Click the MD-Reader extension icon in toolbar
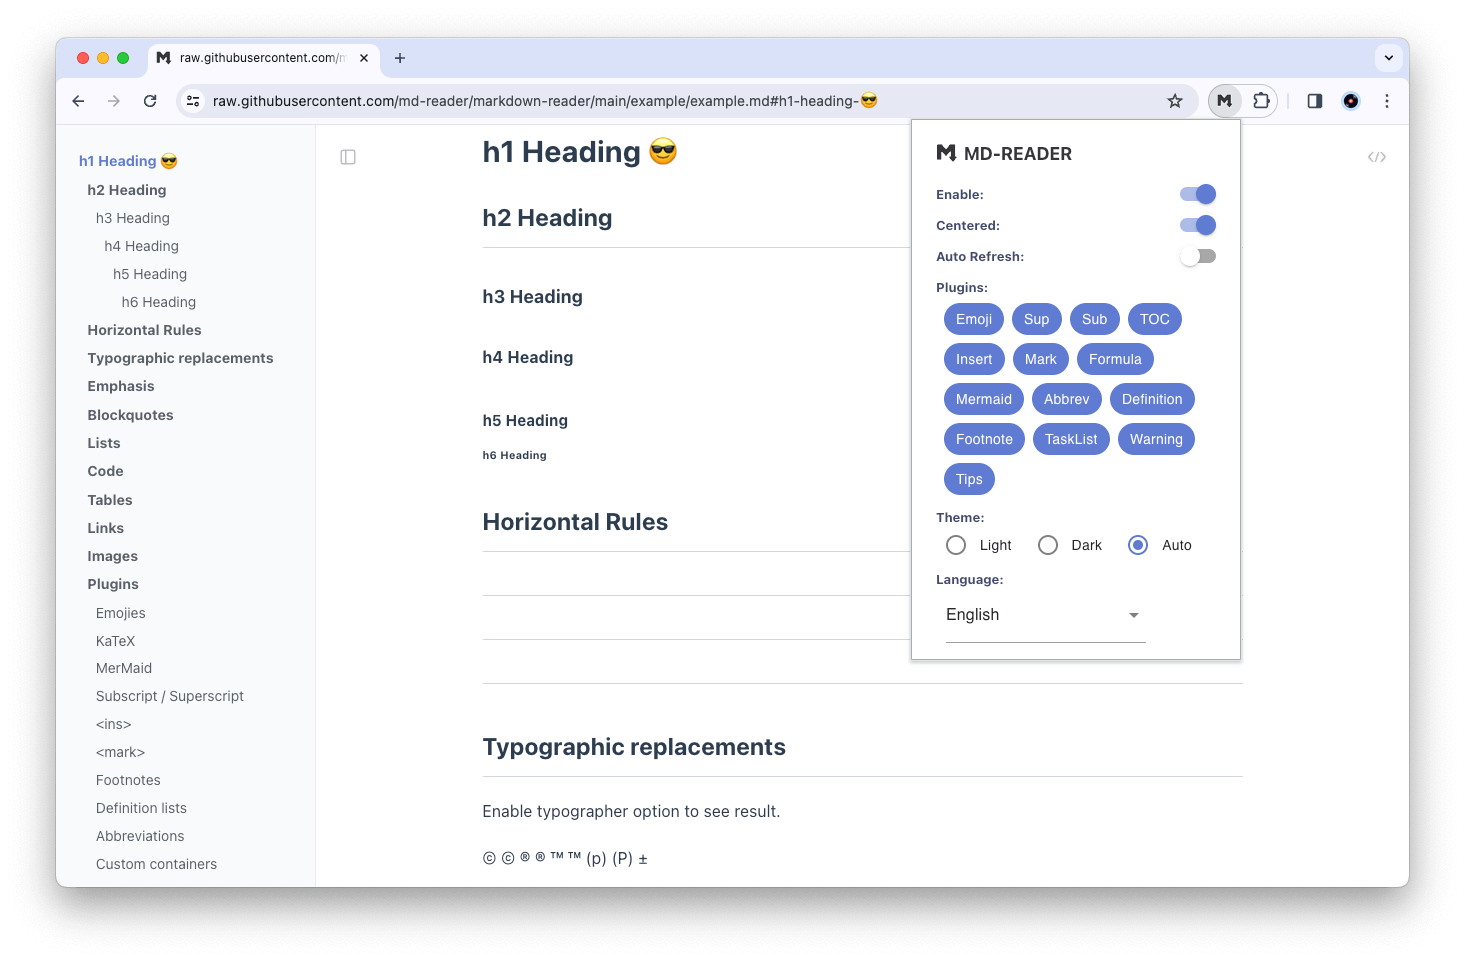The width and height of the screenshot is (1465, 961). pyautogui.click(x=1224, y=101)
